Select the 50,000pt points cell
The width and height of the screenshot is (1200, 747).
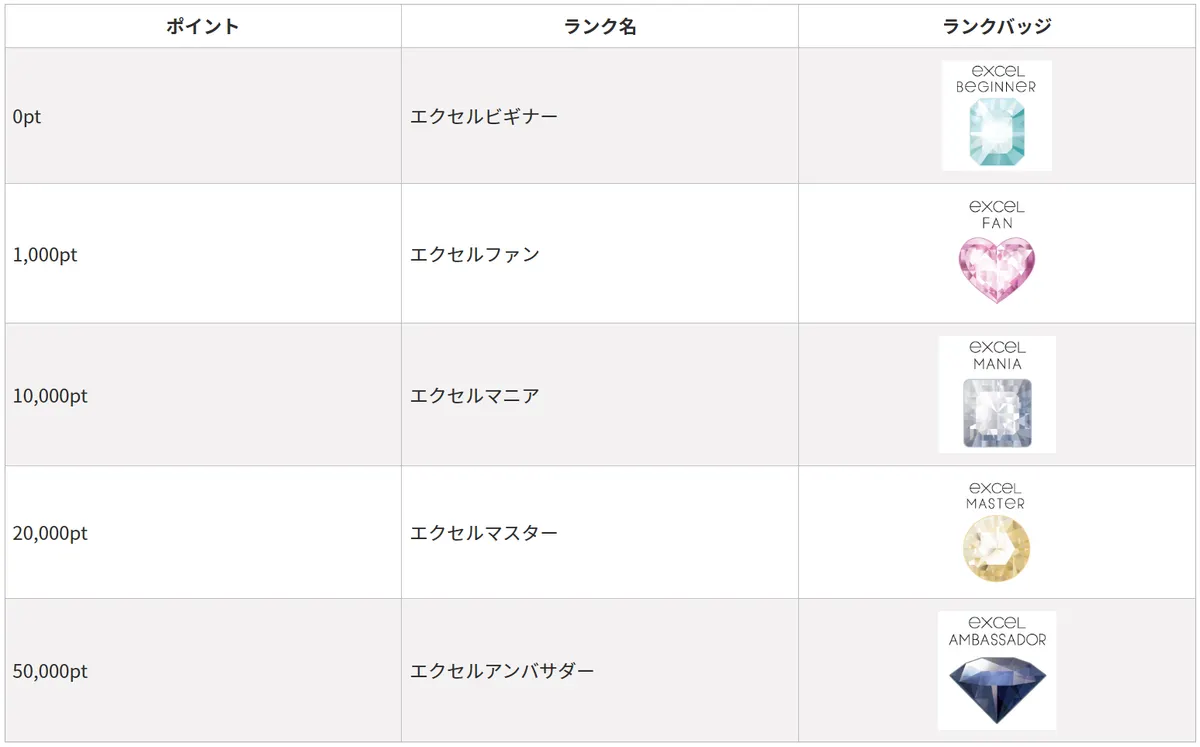203,671
